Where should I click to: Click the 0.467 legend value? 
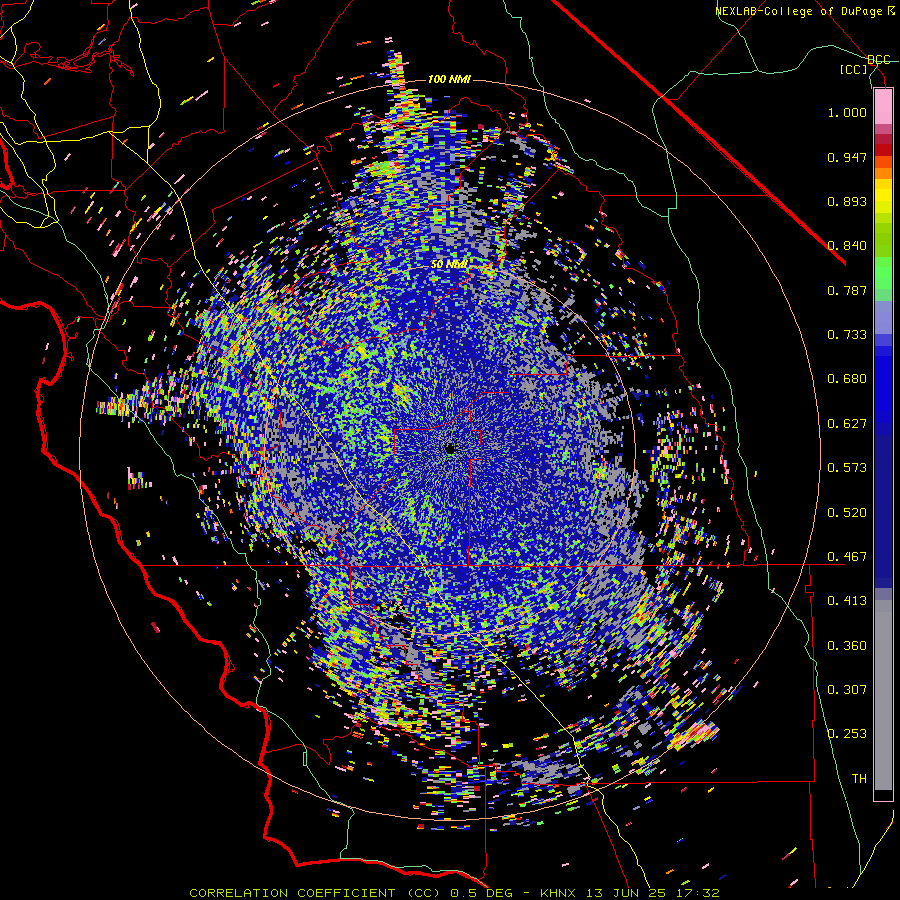pyautogui.click(x=847, y=557)
